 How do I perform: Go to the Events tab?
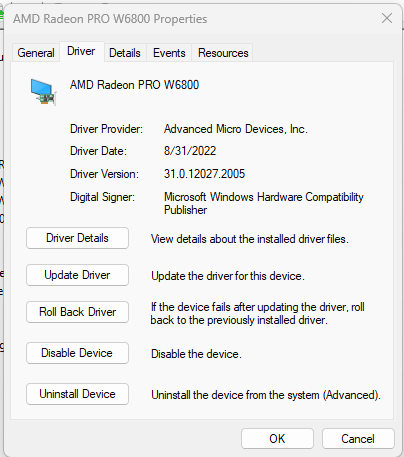169,53
